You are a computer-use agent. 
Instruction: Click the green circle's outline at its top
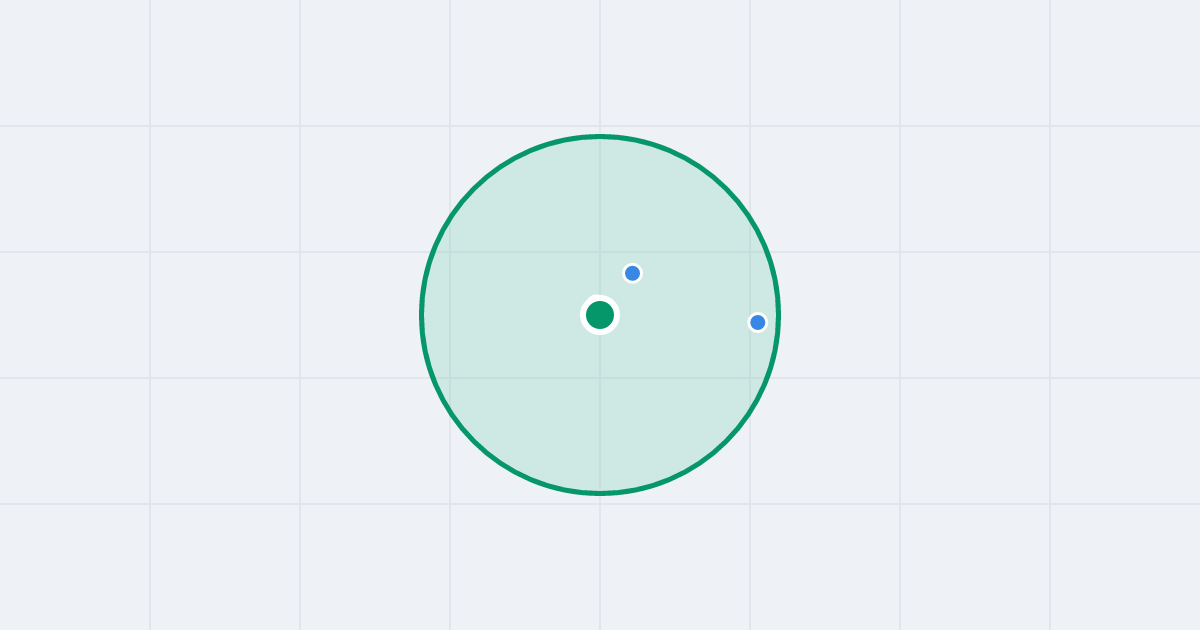(x=600, y=136)
